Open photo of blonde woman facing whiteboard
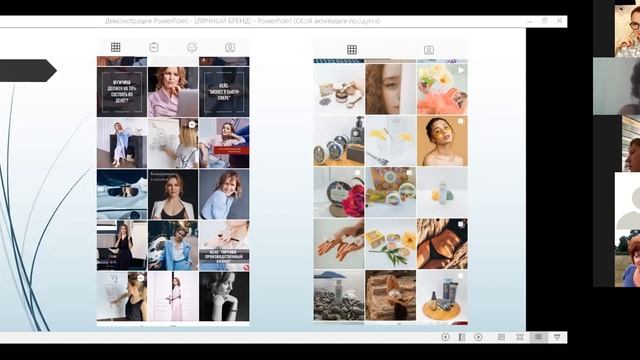Viewport: 640px width, 360px height. 173,143
